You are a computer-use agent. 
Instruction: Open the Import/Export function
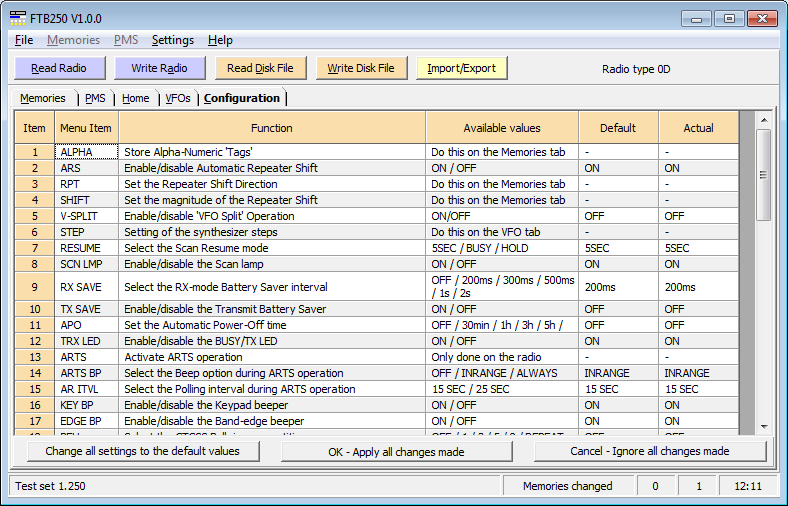click(461, 68)
